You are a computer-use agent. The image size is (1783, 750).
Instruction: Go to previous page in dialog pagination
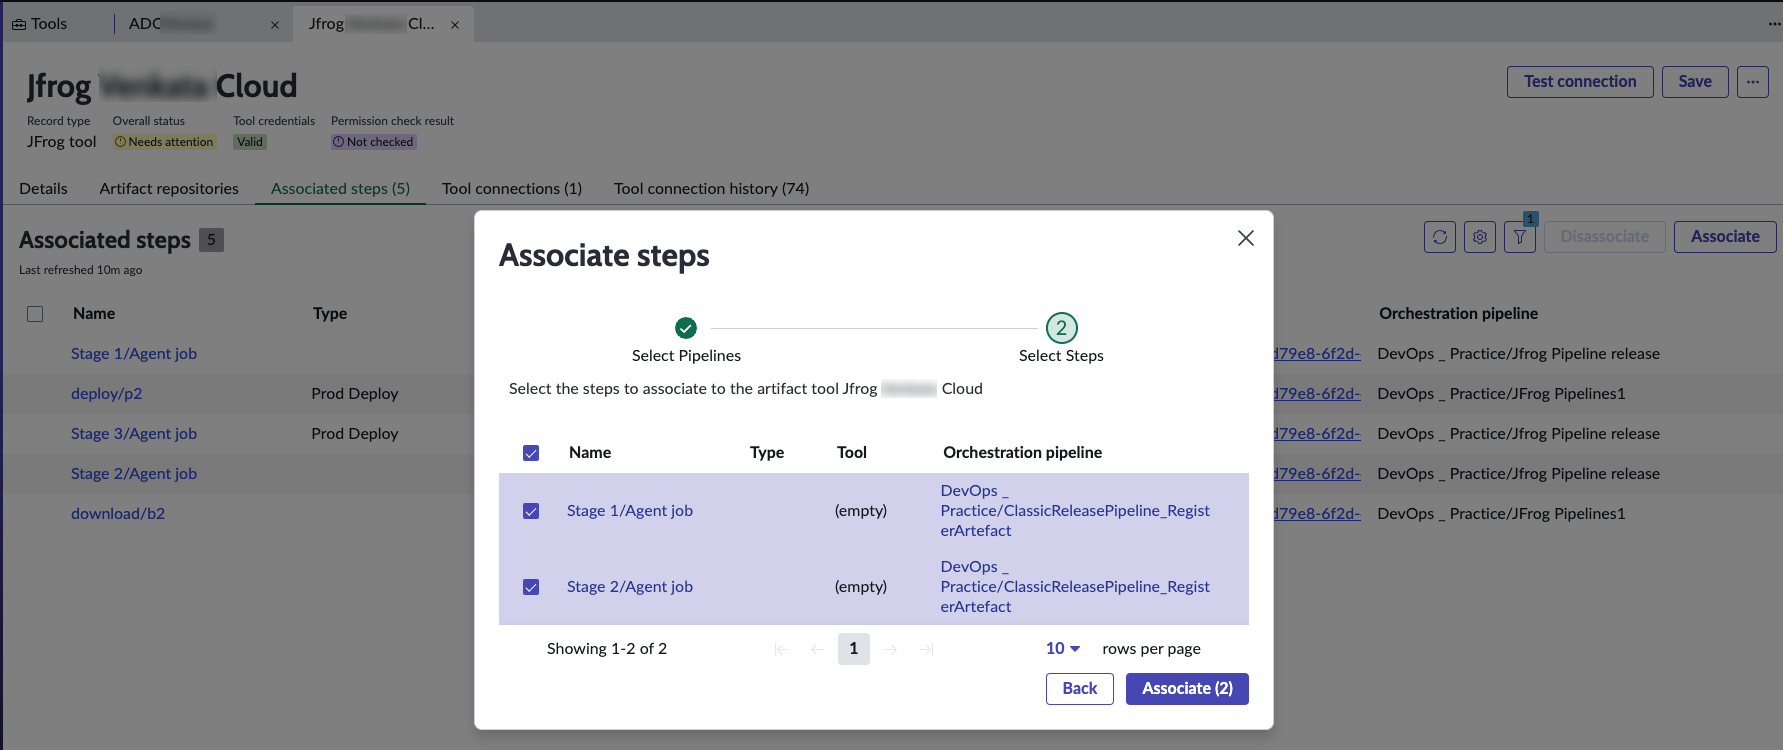pos(818,649)
